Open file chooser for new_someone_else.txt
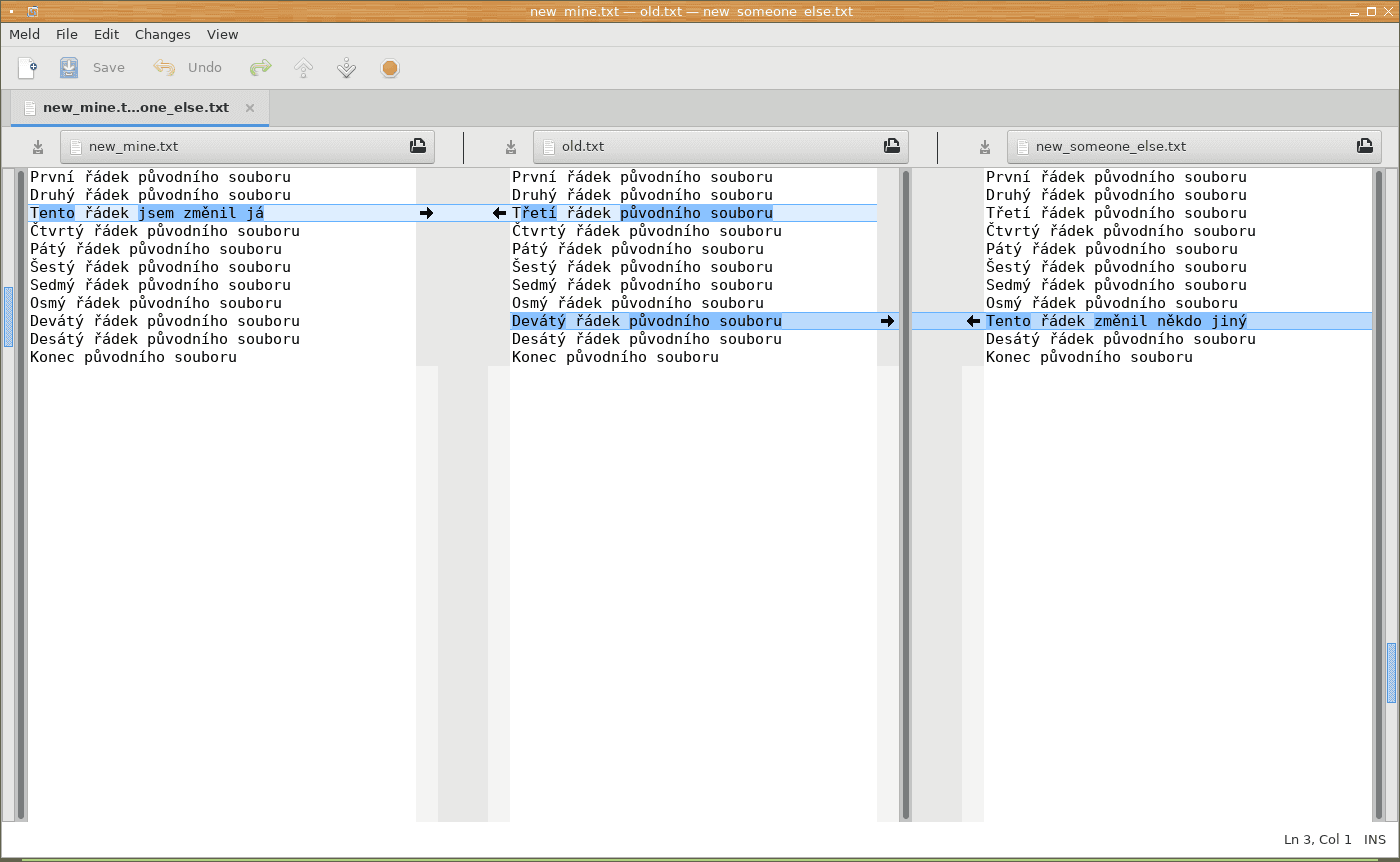The width and height of the screenshot is (1400, 862). click(x=1364, y=147)
